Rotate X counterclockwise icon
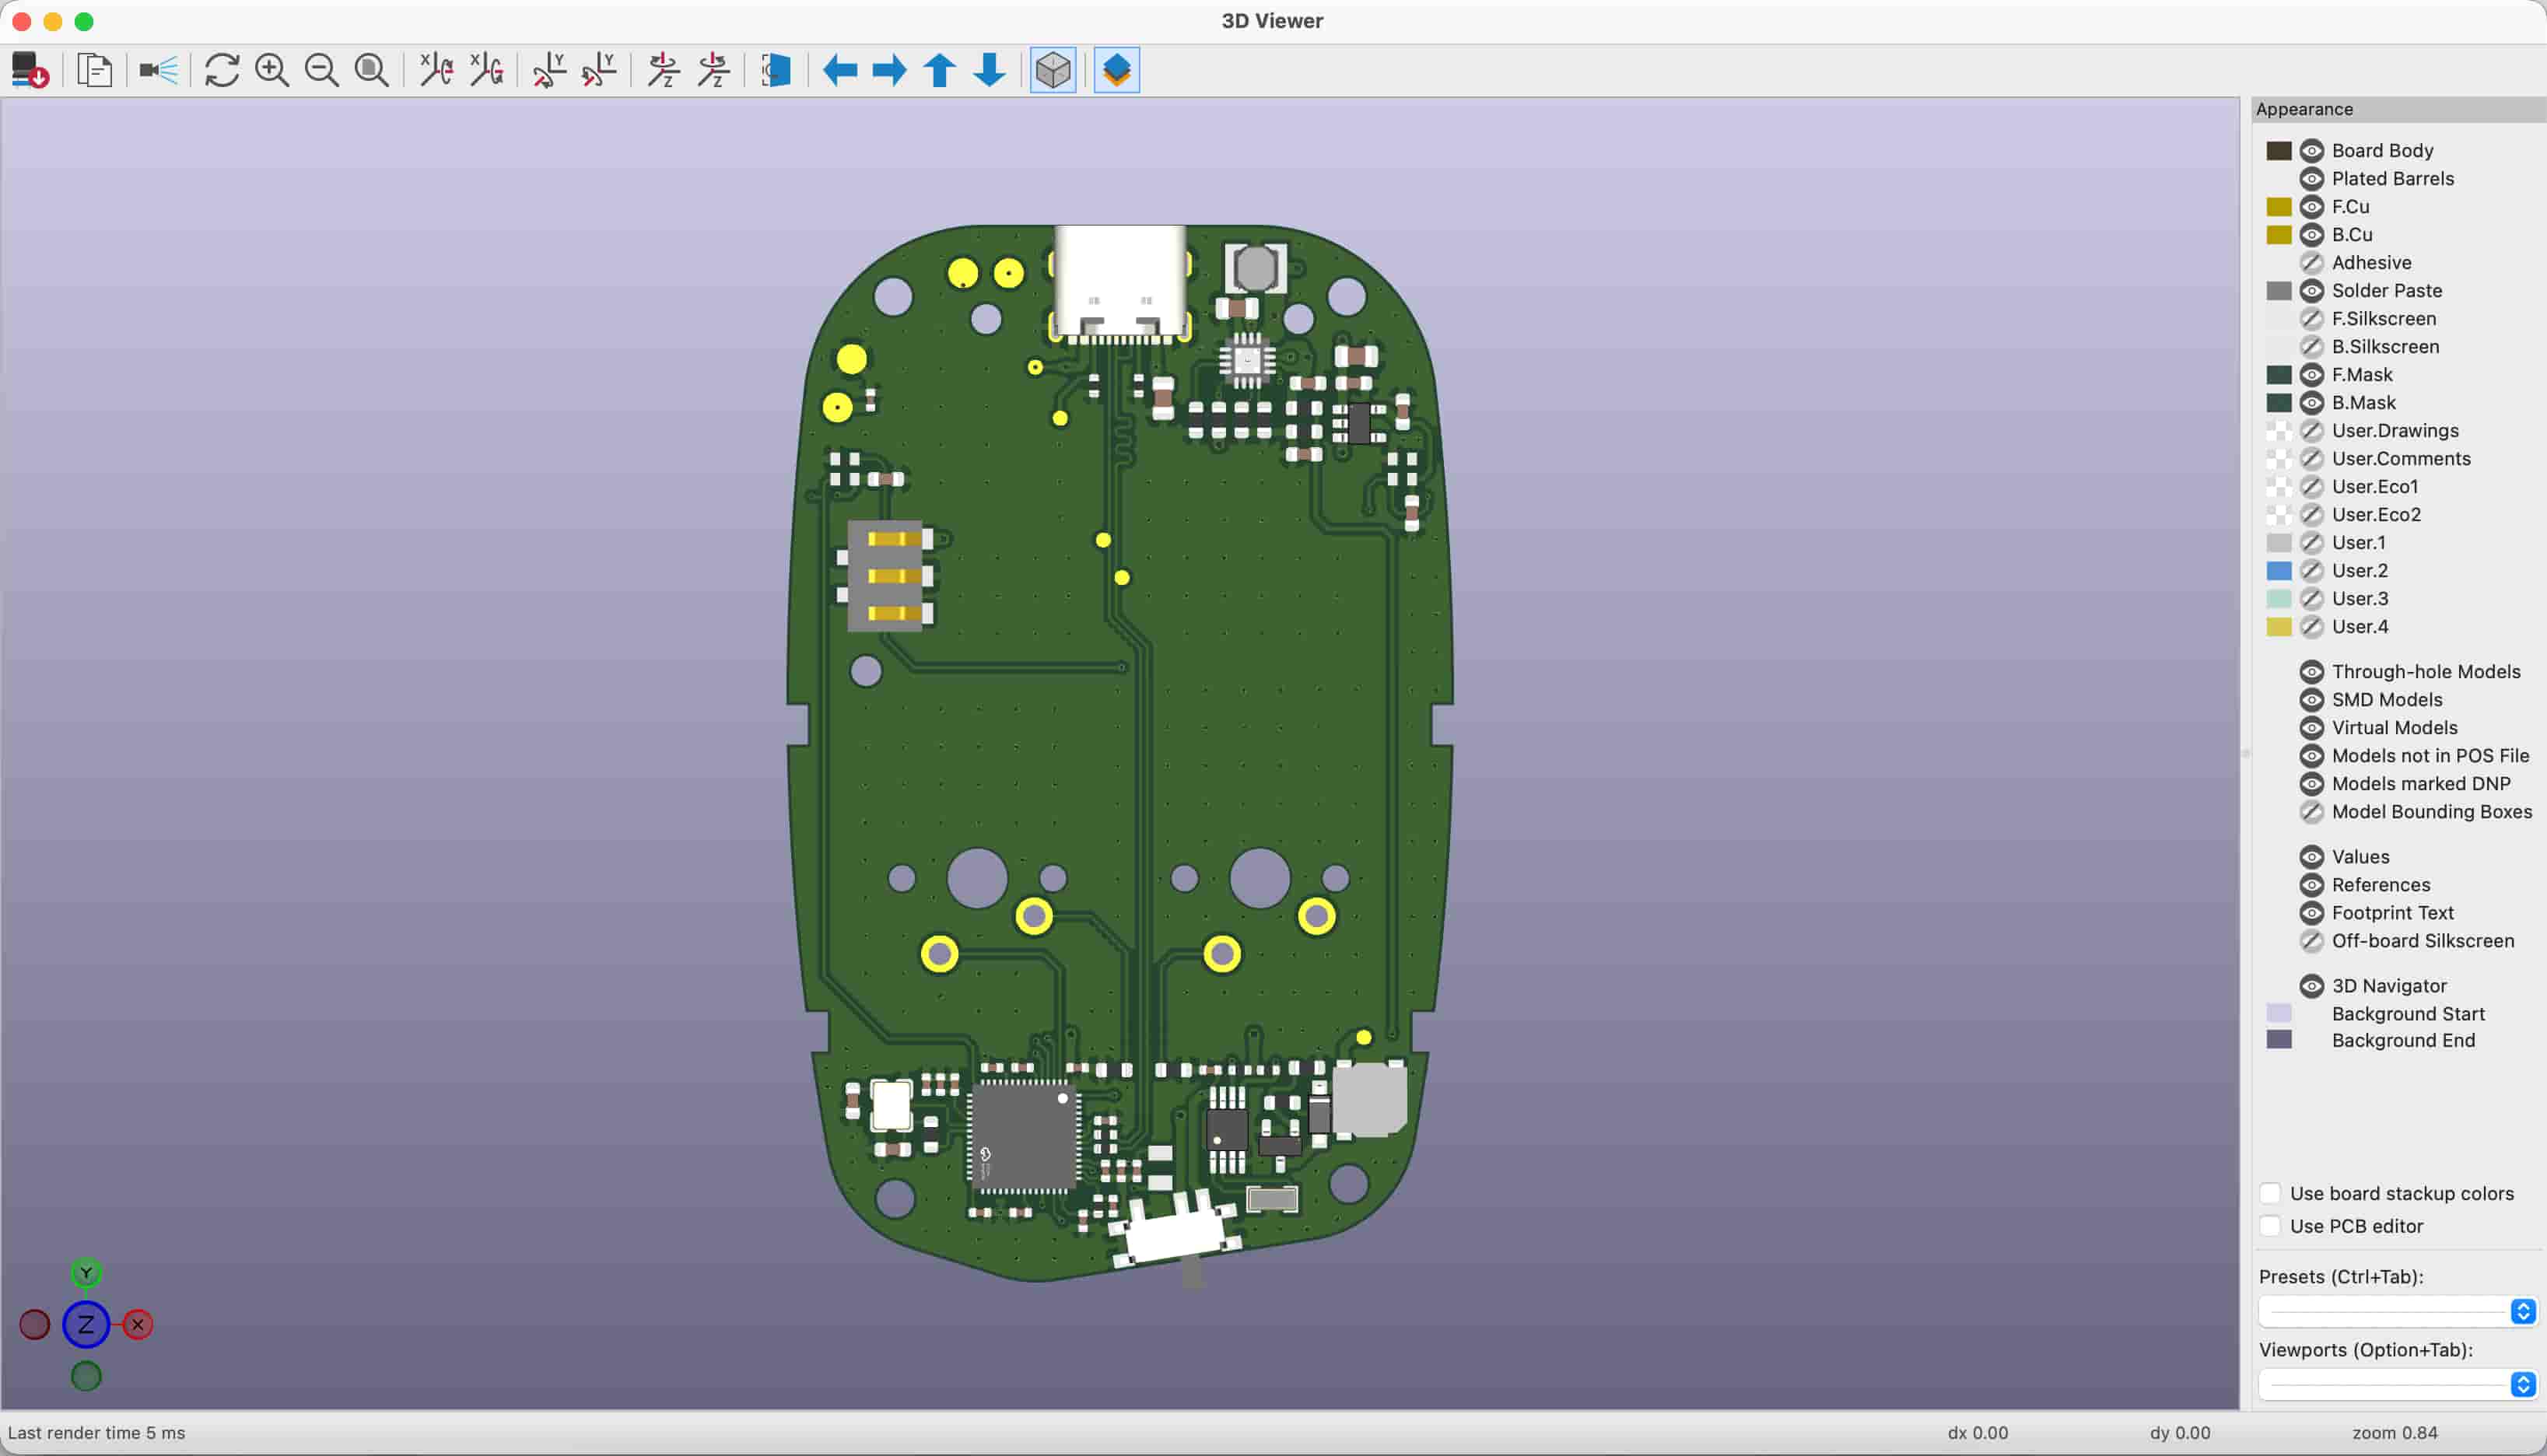The height and width of the screenshot is (1456, 2547). pyautogui.click(x=487, y=70)
